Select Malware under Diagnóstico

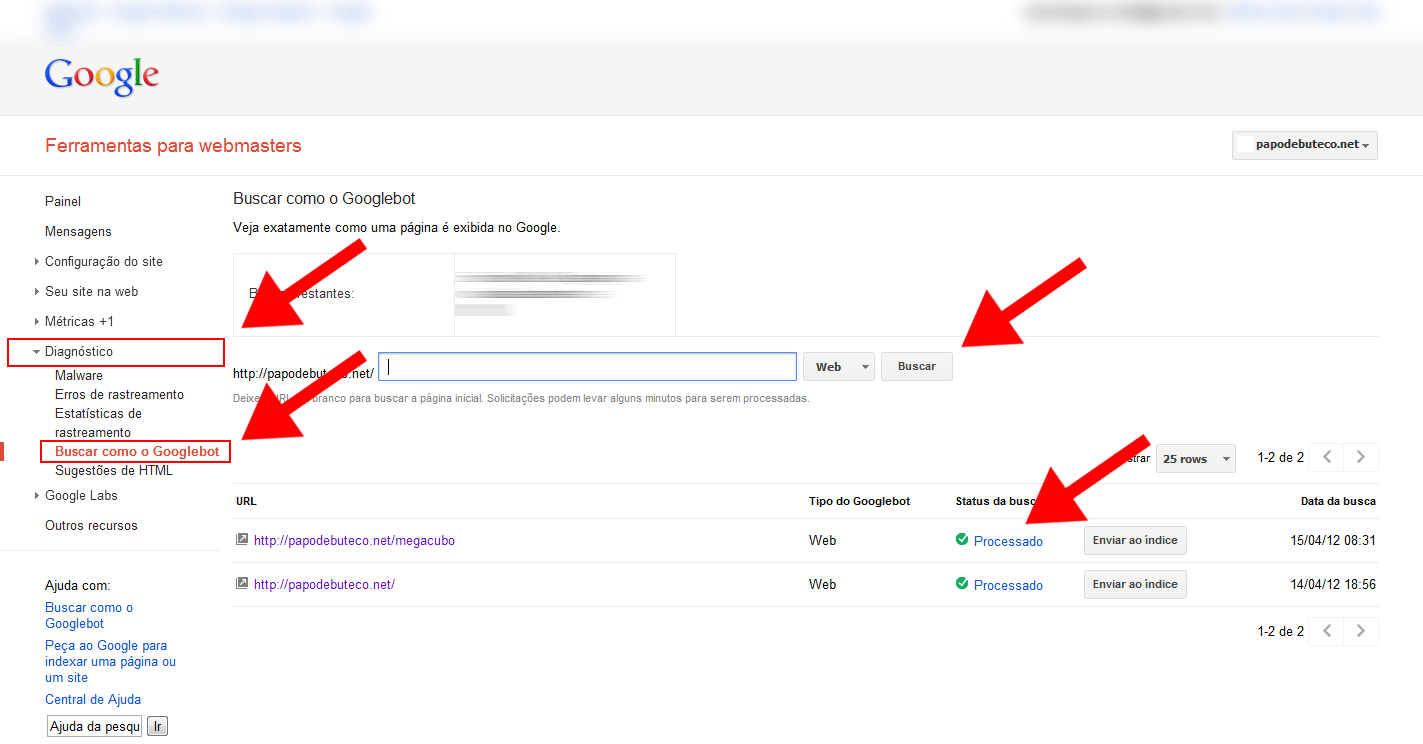click(79, 375)
